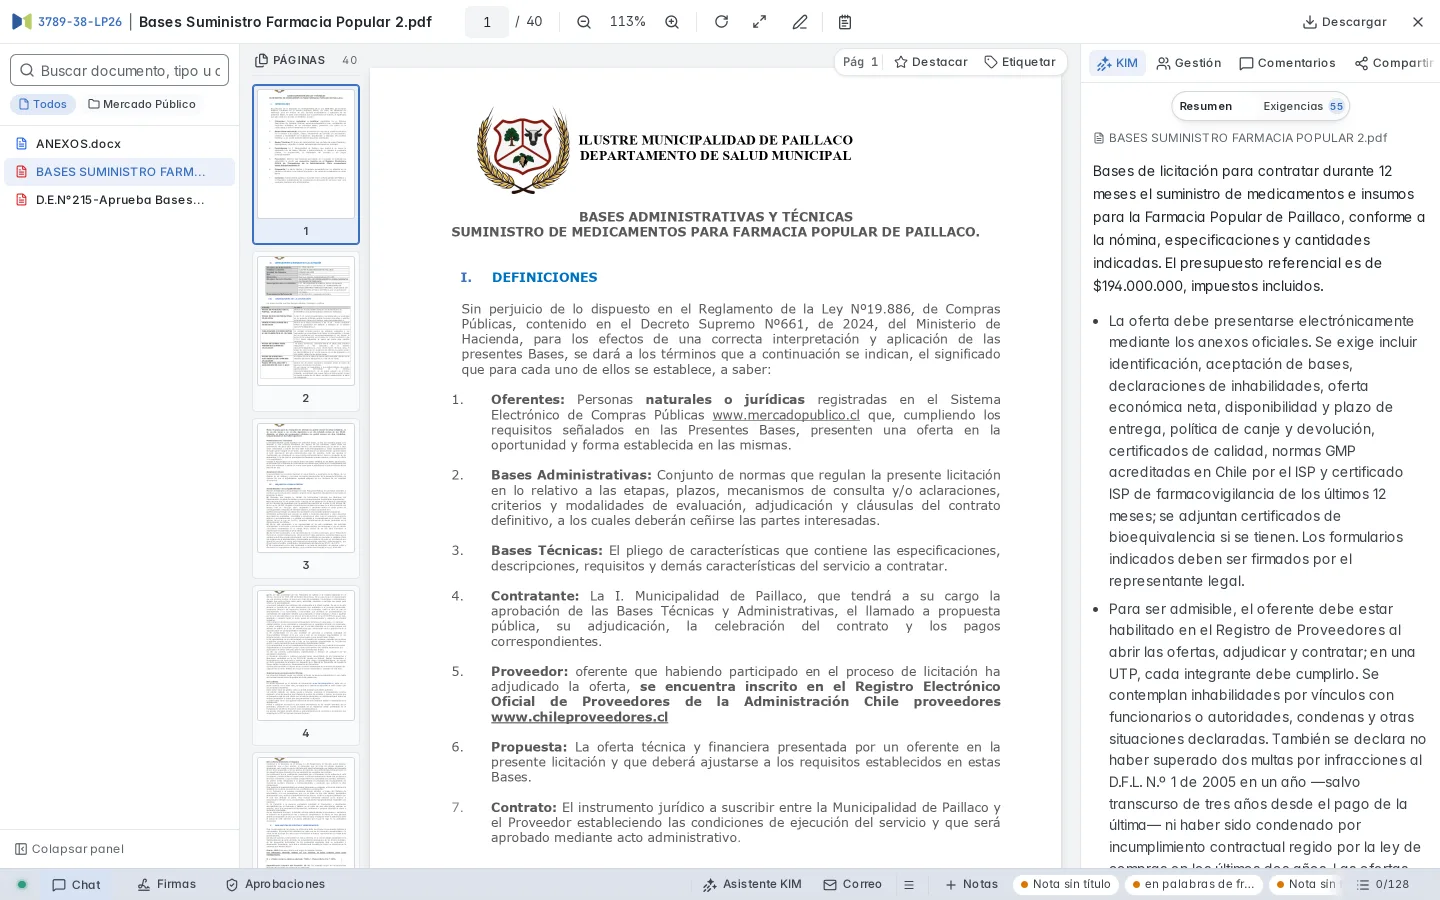Open ANEXOS.docx file
Image resolution: width=1440 pixels, height=900 pixels.
(x=120, y=144)
